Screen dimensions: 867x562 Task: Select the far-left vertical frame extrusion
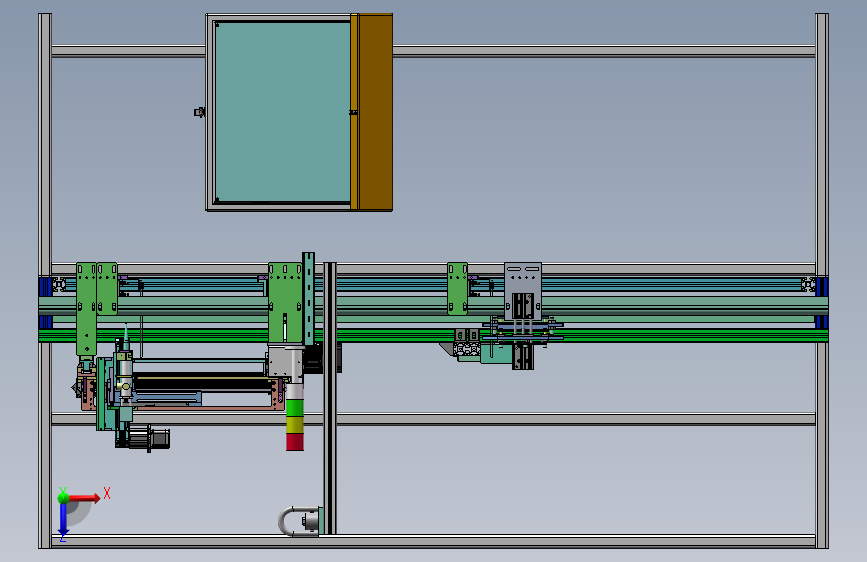click(x=45, y=281)
